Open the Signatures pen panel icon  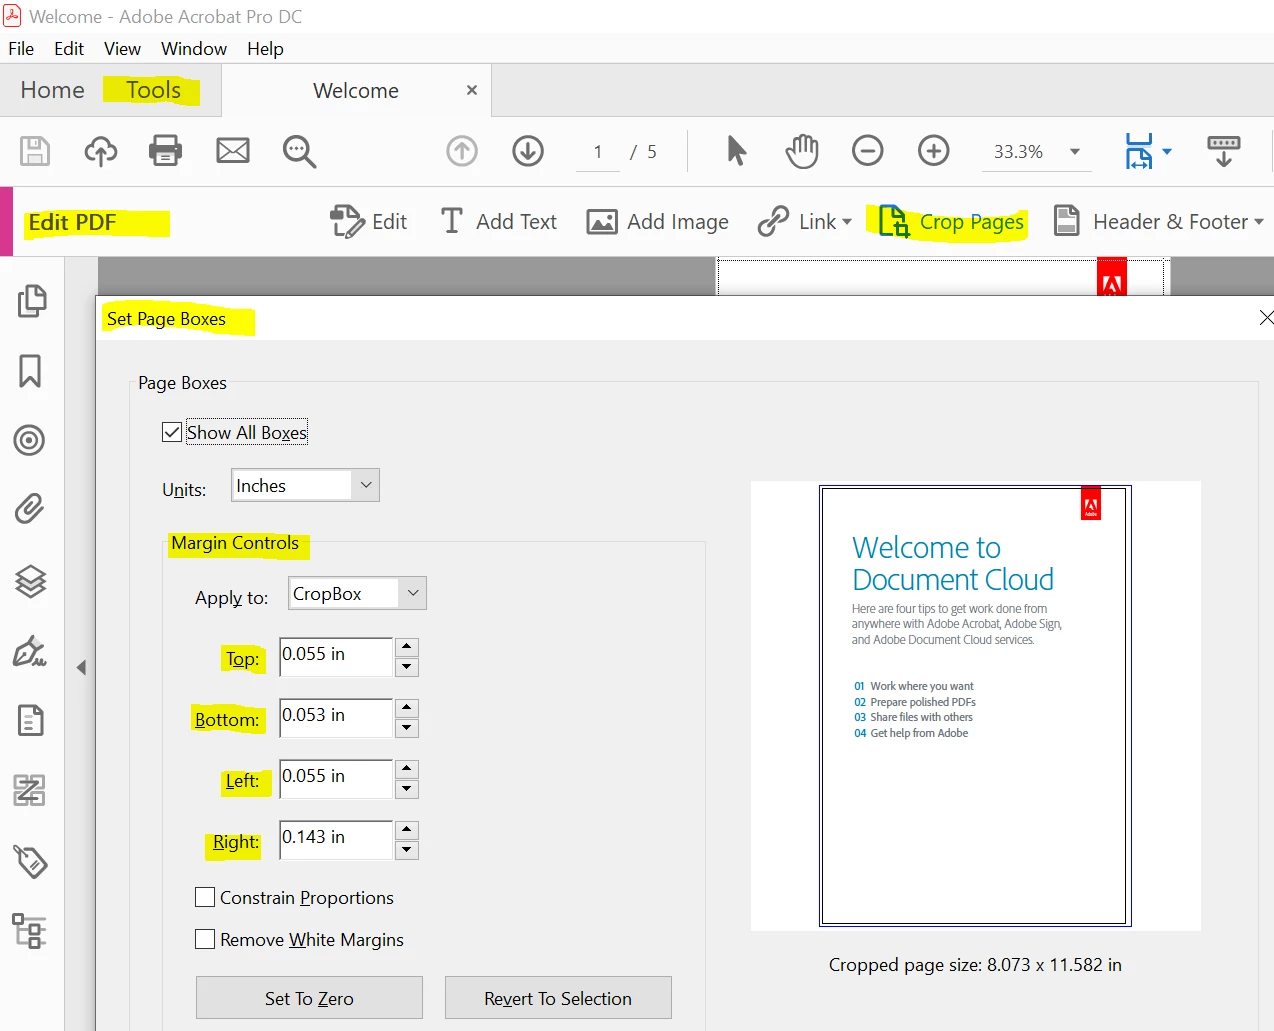(29, 651)
